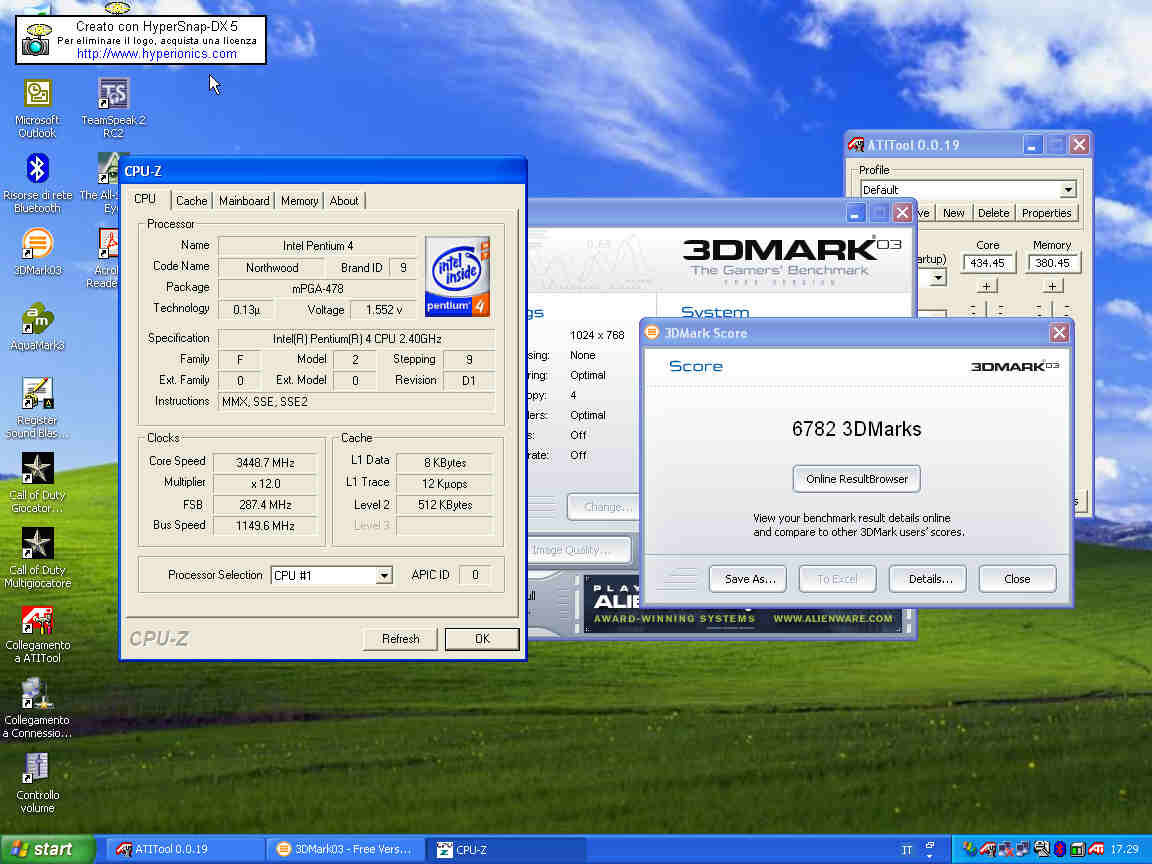Open the Mainboard tab in CPU-Z

point(244,201)
